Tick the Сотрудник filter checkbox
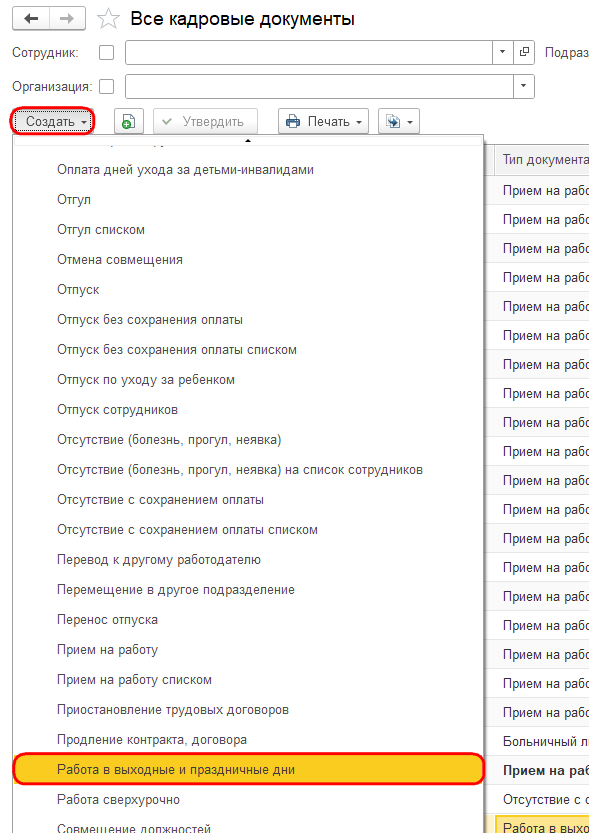 (107, 53)
